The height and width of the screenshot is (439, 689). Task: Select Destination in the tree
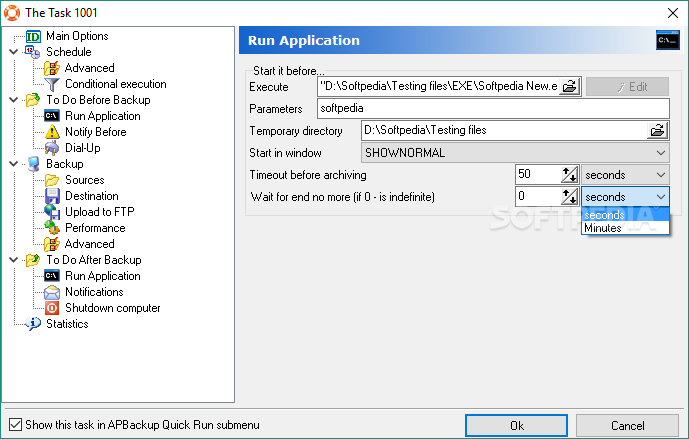pyautogui.click(x=92, y=196)
